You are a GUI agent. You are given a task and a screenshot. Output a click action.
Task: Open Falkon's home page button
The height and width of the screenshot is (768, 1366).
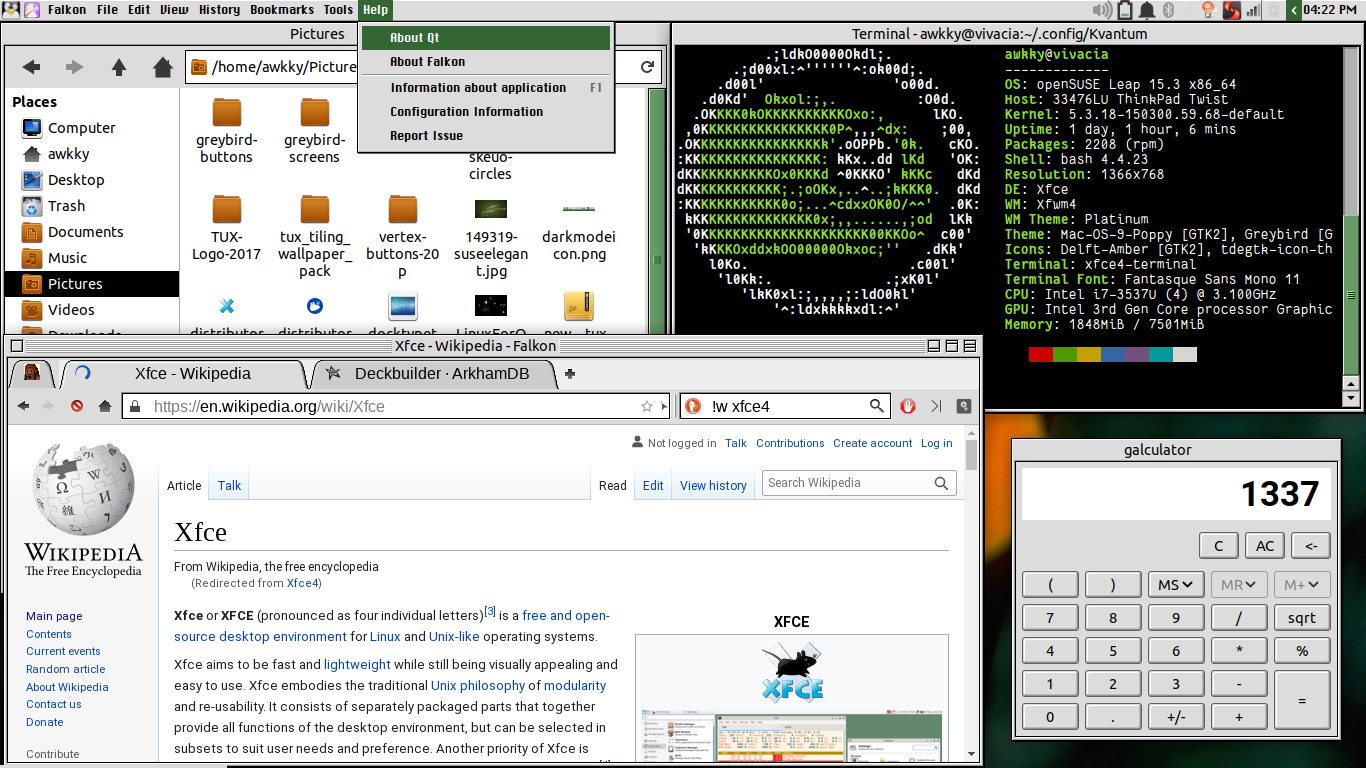[104, 406]
